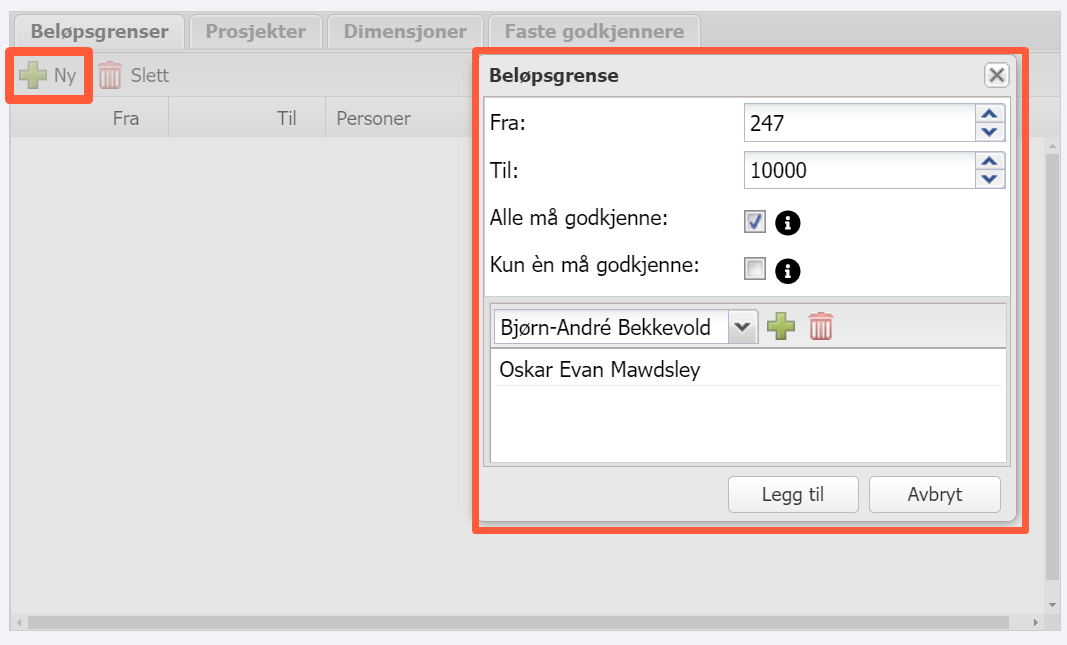
Task: Click the Slett trash icon in toolbar
Action: [110, 75]
